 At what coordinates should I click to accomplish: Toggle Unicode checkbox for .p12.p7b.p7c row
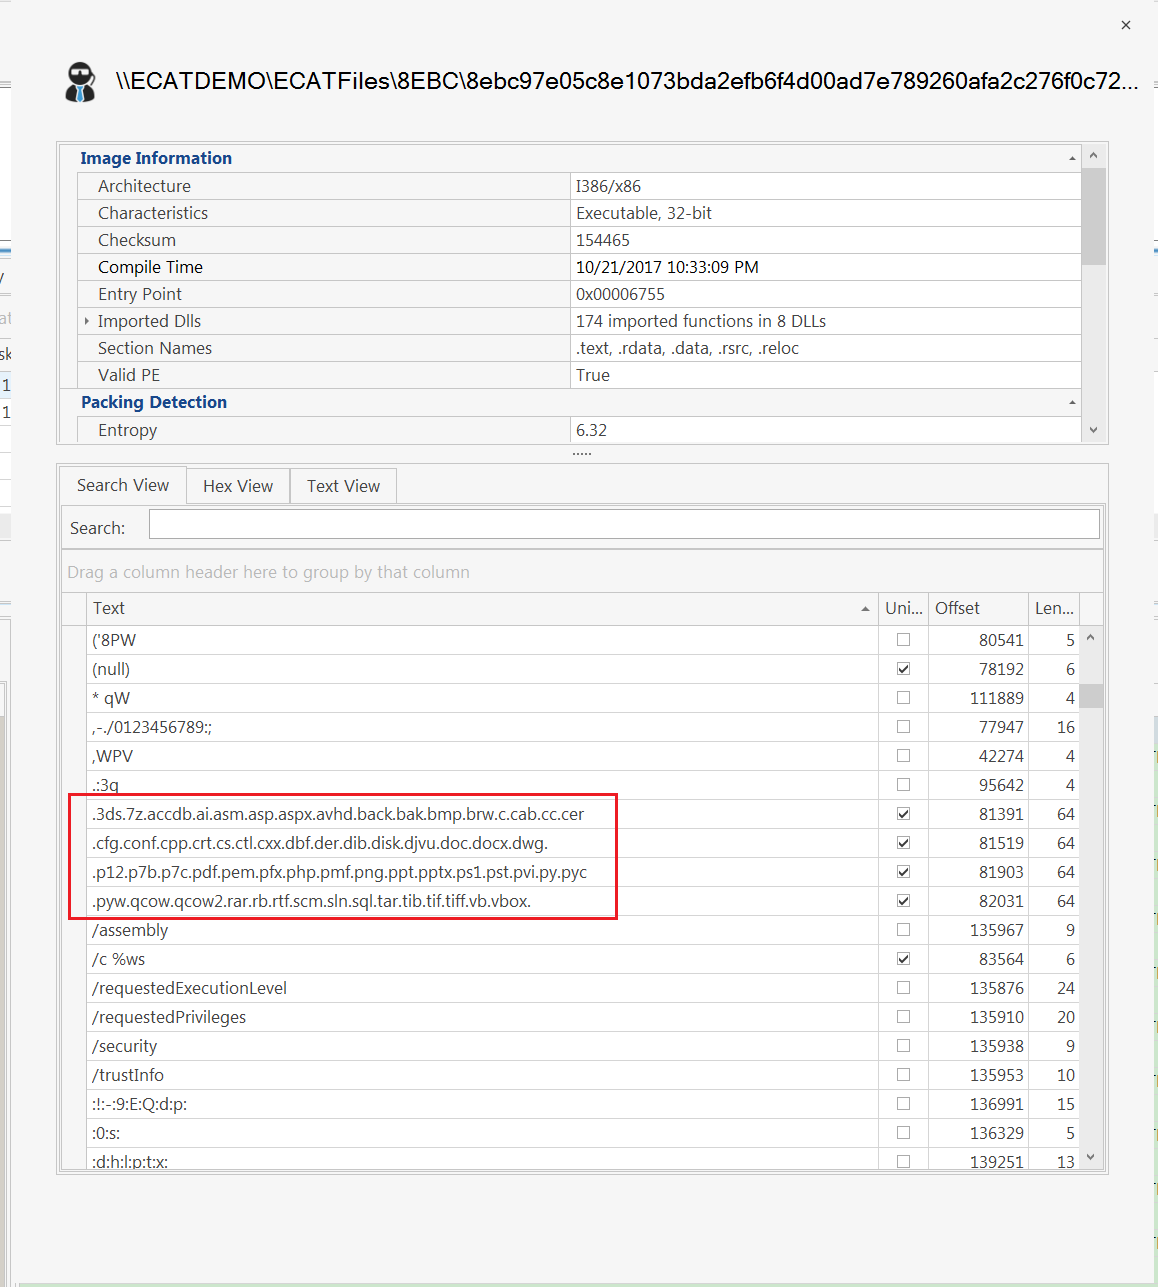(x=904, y=872)
